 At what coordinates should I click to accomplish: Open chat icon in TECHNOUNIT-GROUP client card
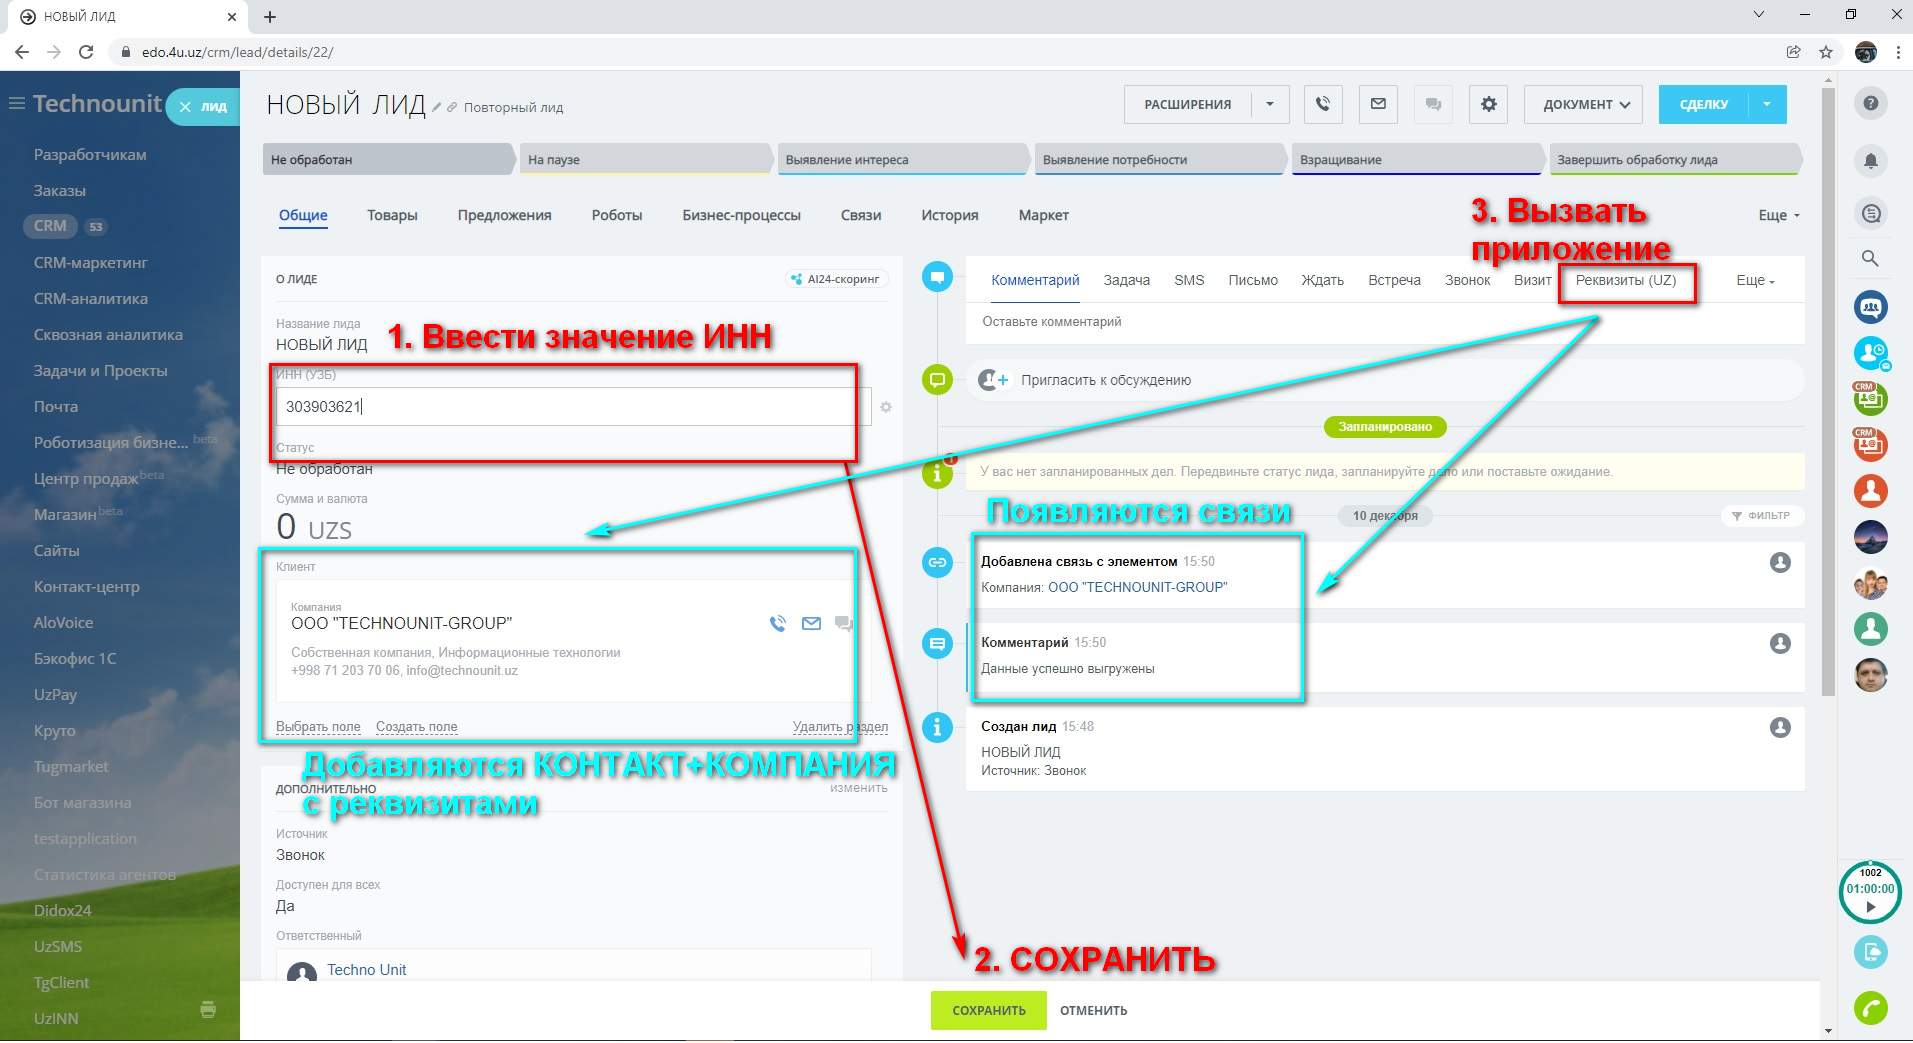click(844, 624)
